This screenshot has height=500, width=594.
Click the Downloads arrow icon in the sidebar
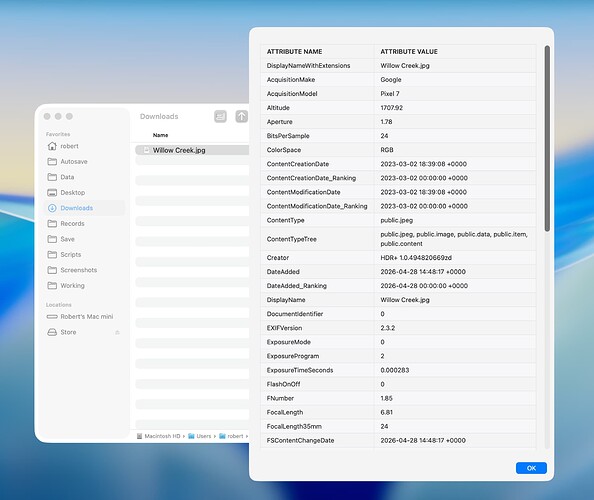point(52,208)
